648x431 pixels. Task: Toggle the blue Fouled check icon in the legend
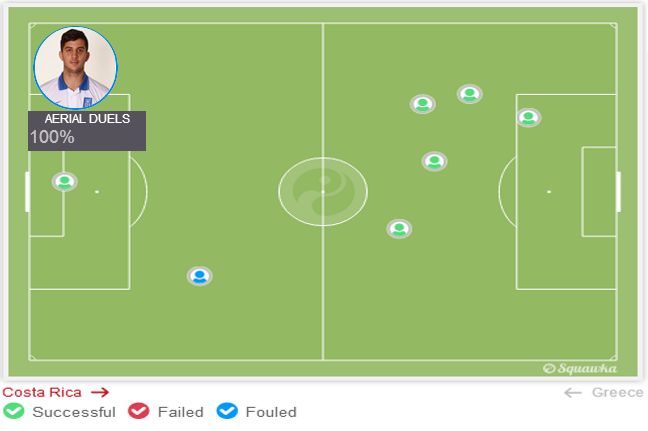pos(227,412)
